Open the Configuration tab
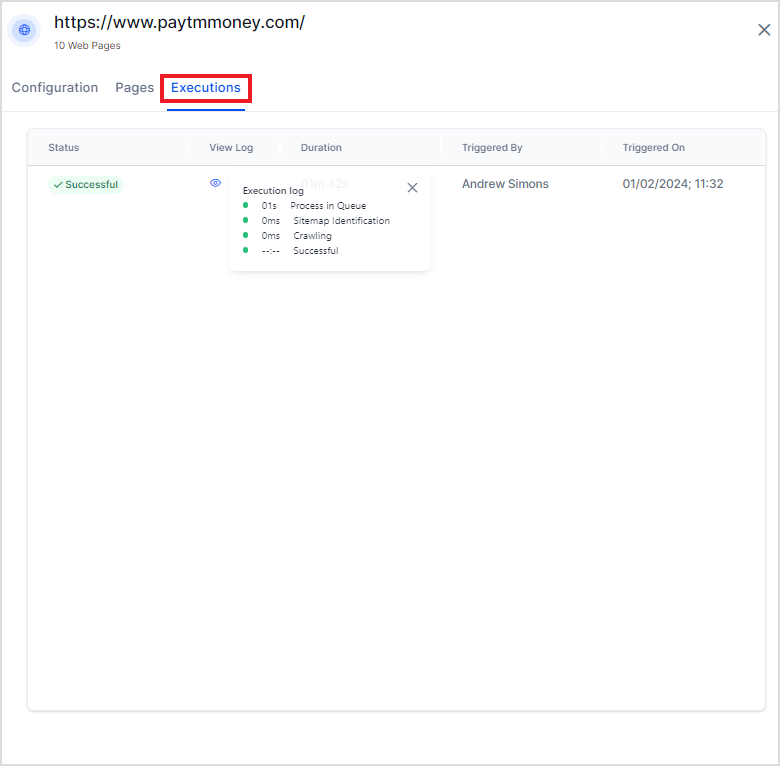This screenshot has height=766, width=780. point(55,88)
